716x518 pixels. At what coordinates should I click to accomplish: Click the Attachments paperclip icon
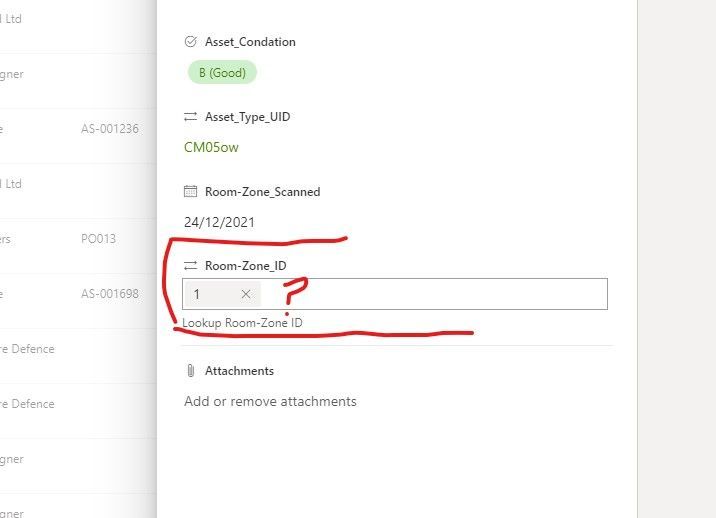click(191, 371)
